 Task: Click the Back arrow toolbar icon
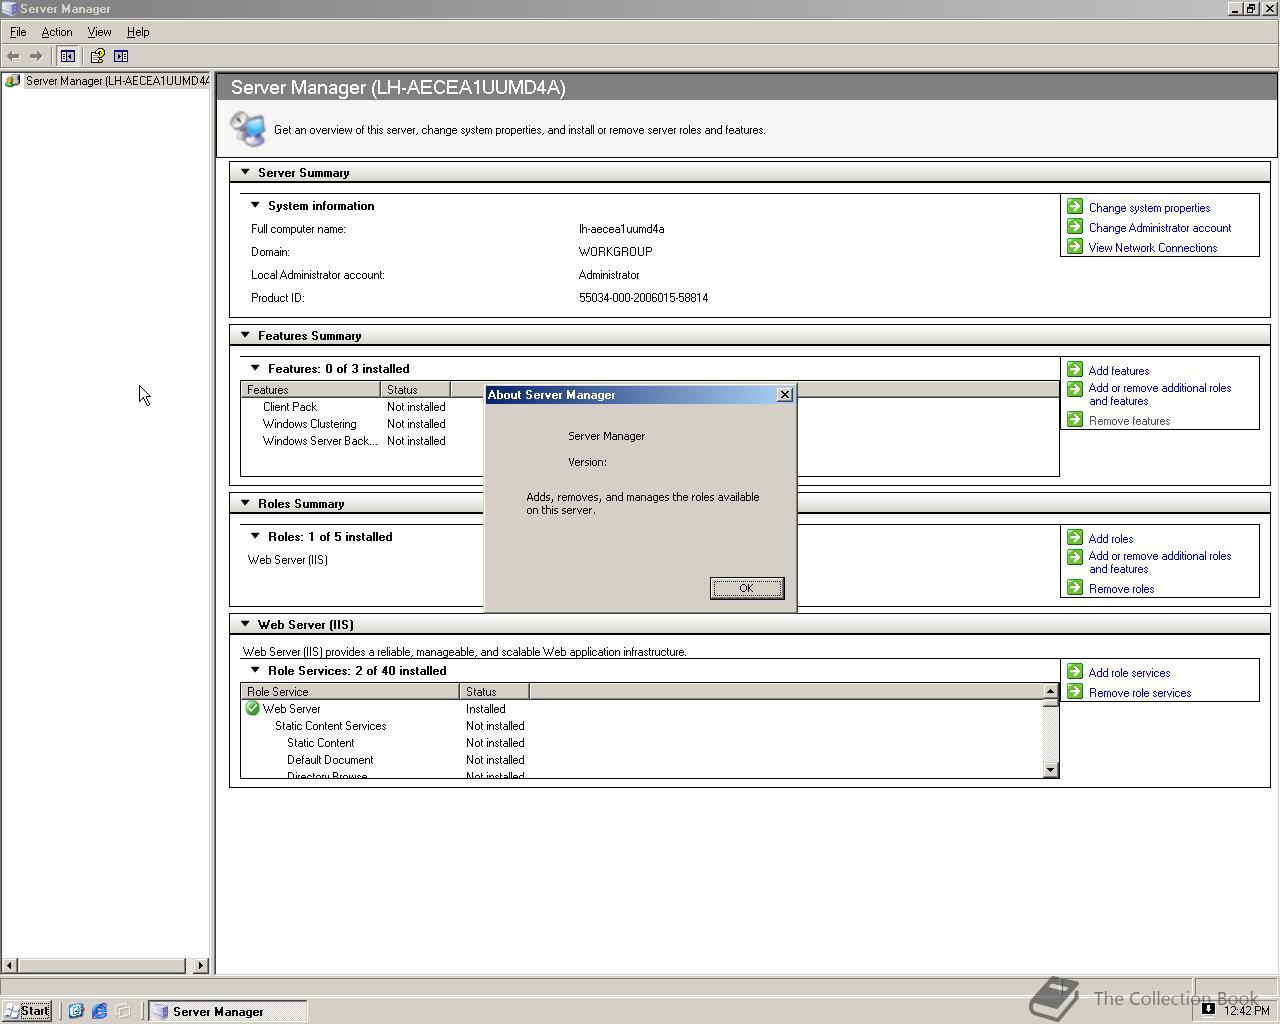click(x=13, y=56)
